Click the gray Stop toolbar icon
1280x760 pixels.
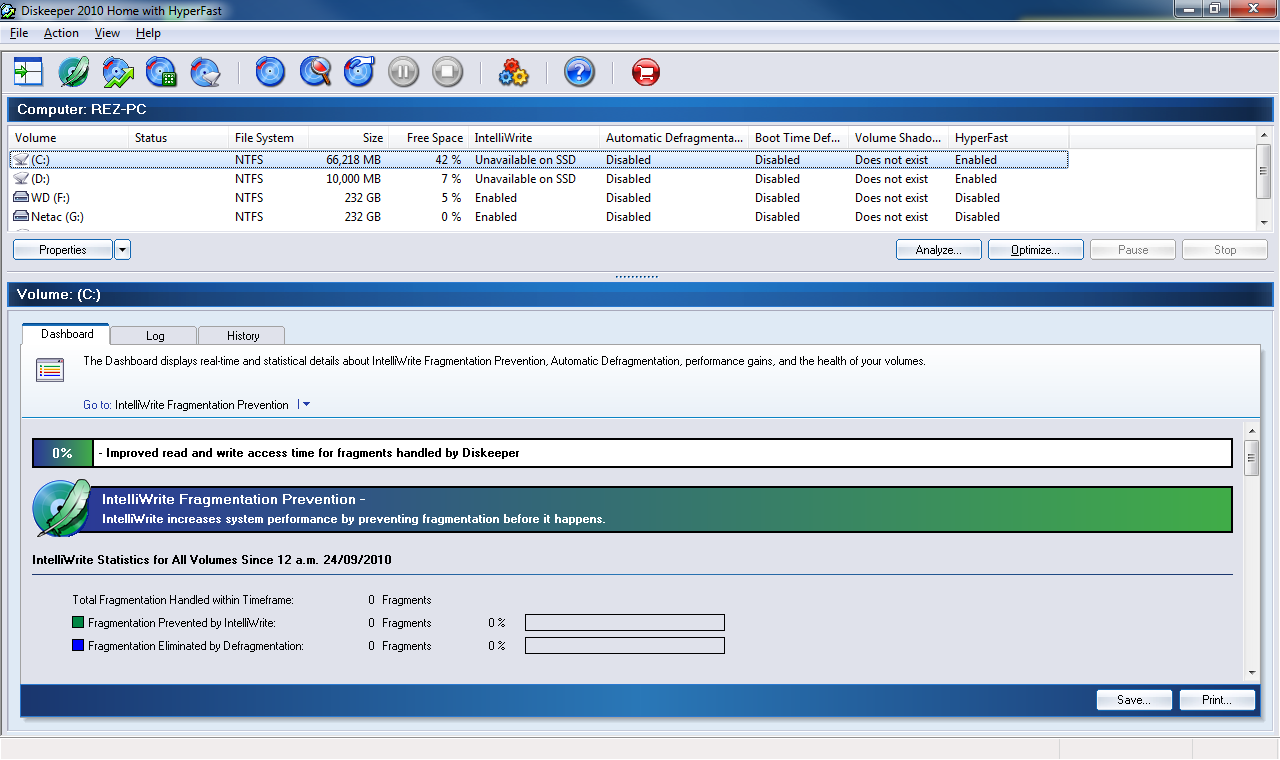[447, 72]
